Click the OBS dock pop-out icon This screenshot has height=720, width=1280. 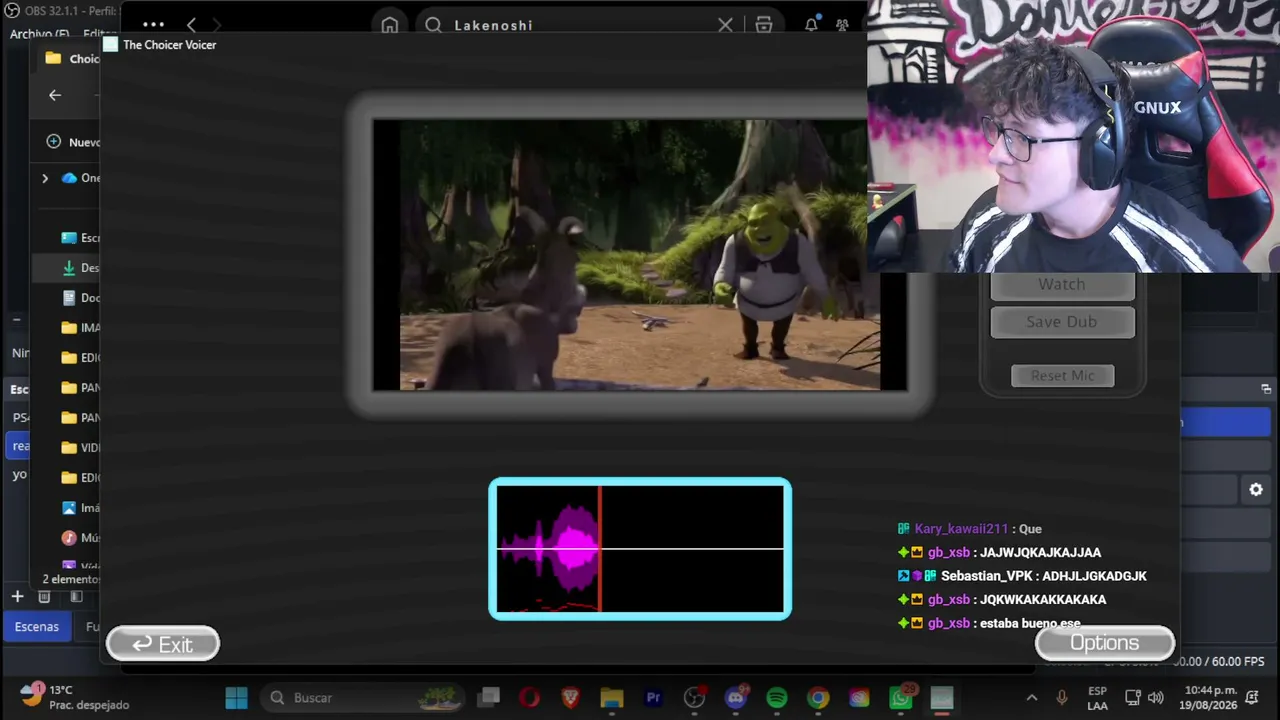pyautogui.click(x=1266, y=389)
